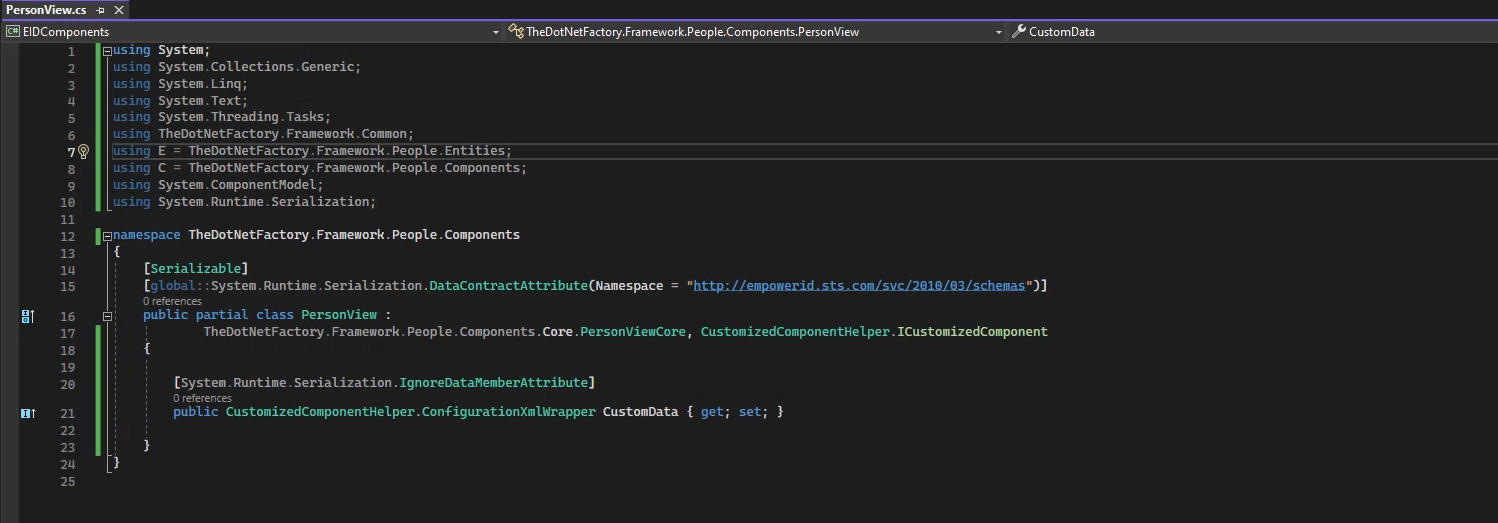Click 'System.Runtime.Serialization' on line 10
The image size is (1498, 523).
pyautogui.click(x=263, y=202)
